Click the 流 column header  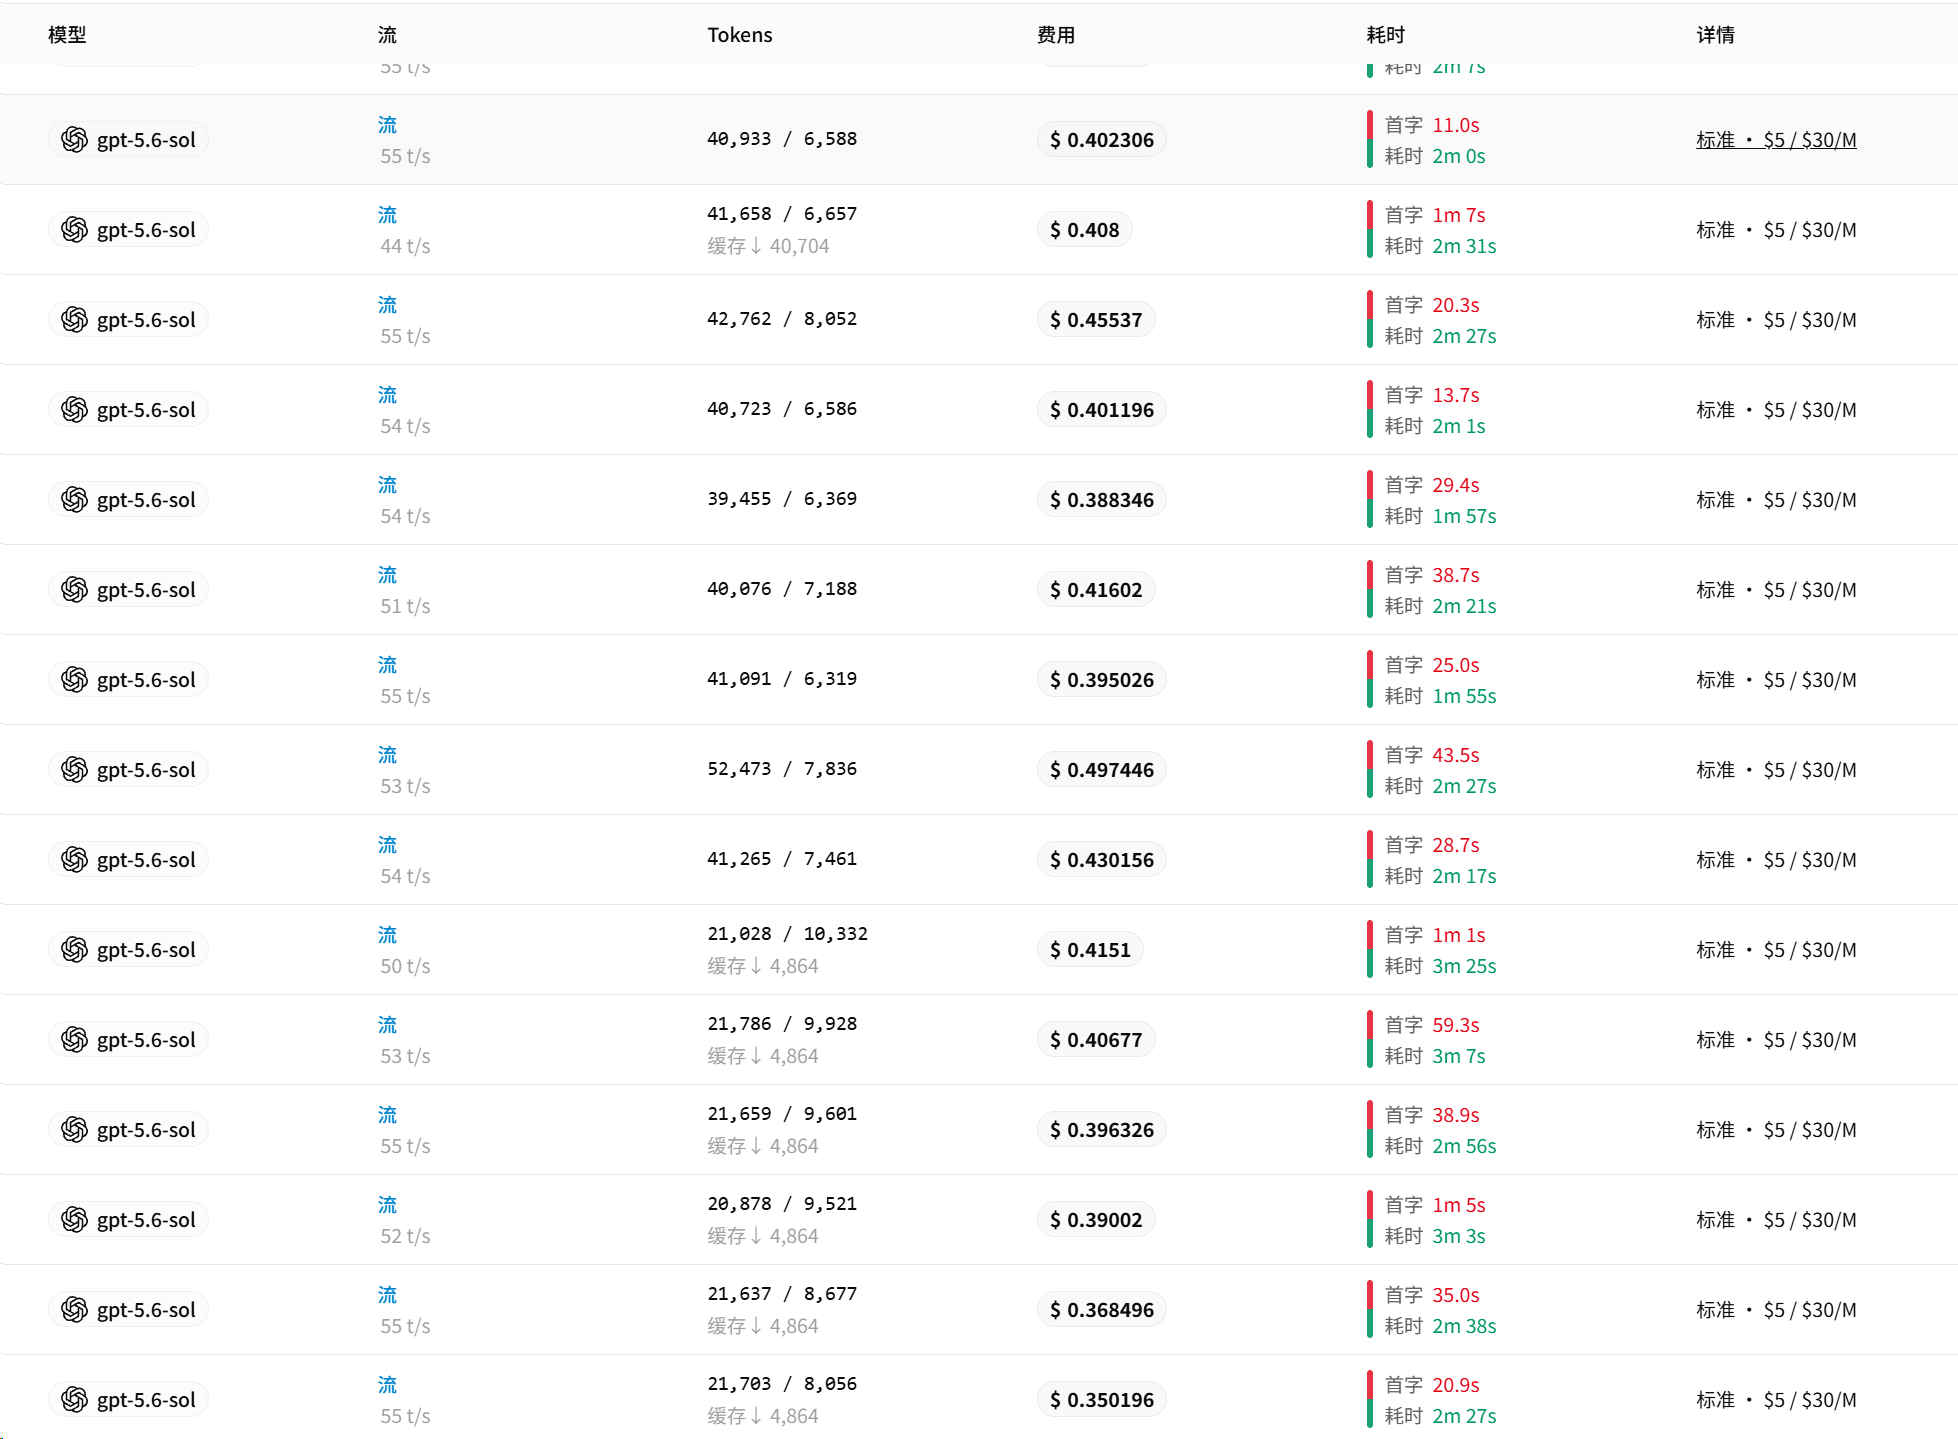[x=387, y=35]
